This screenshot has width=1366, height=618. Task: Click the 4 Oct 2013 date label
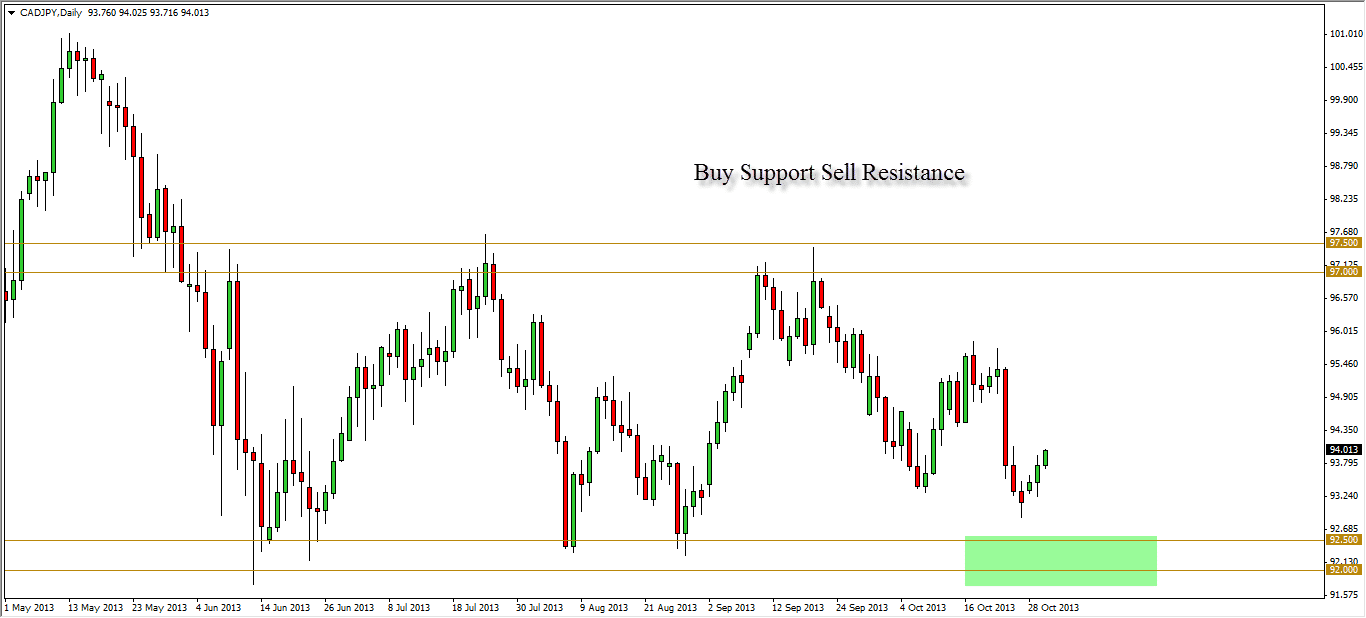tap(923, 608)
